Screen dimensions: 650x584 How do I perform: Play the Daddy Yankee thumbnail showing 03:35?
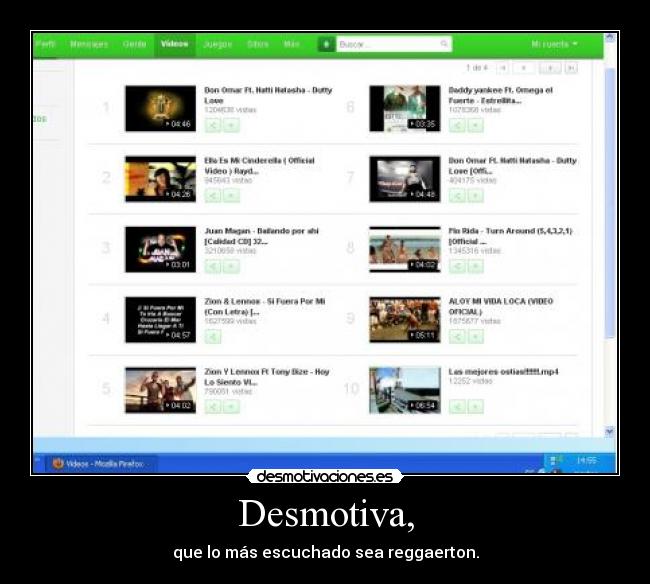405,108
